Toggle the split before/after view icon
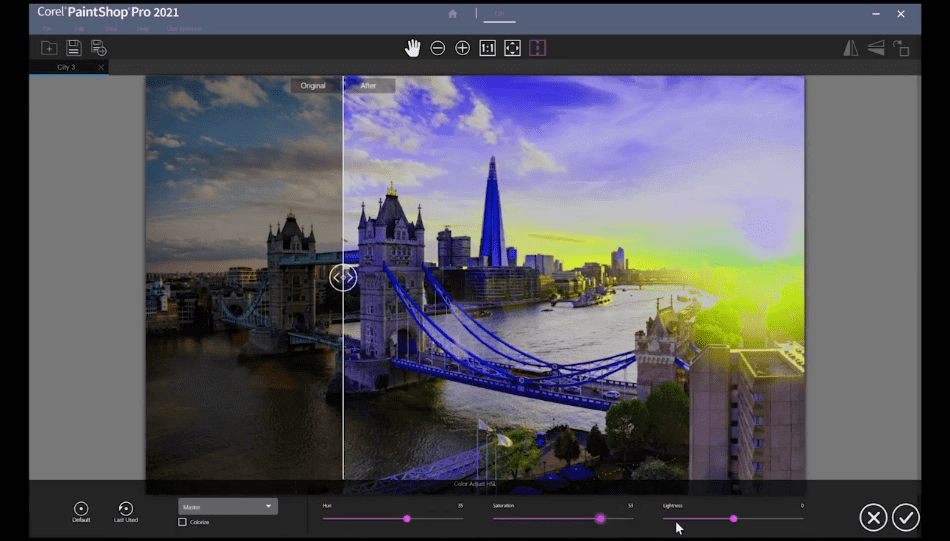950x541 pixels. click(537, 48)
